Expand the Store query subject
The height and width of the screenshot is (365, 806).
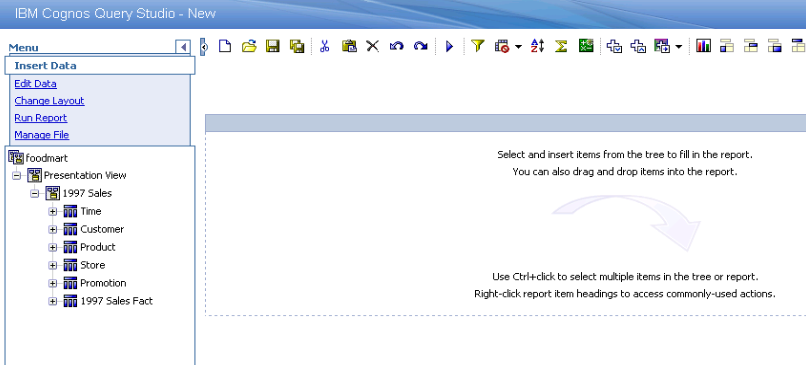click(52, 265)
